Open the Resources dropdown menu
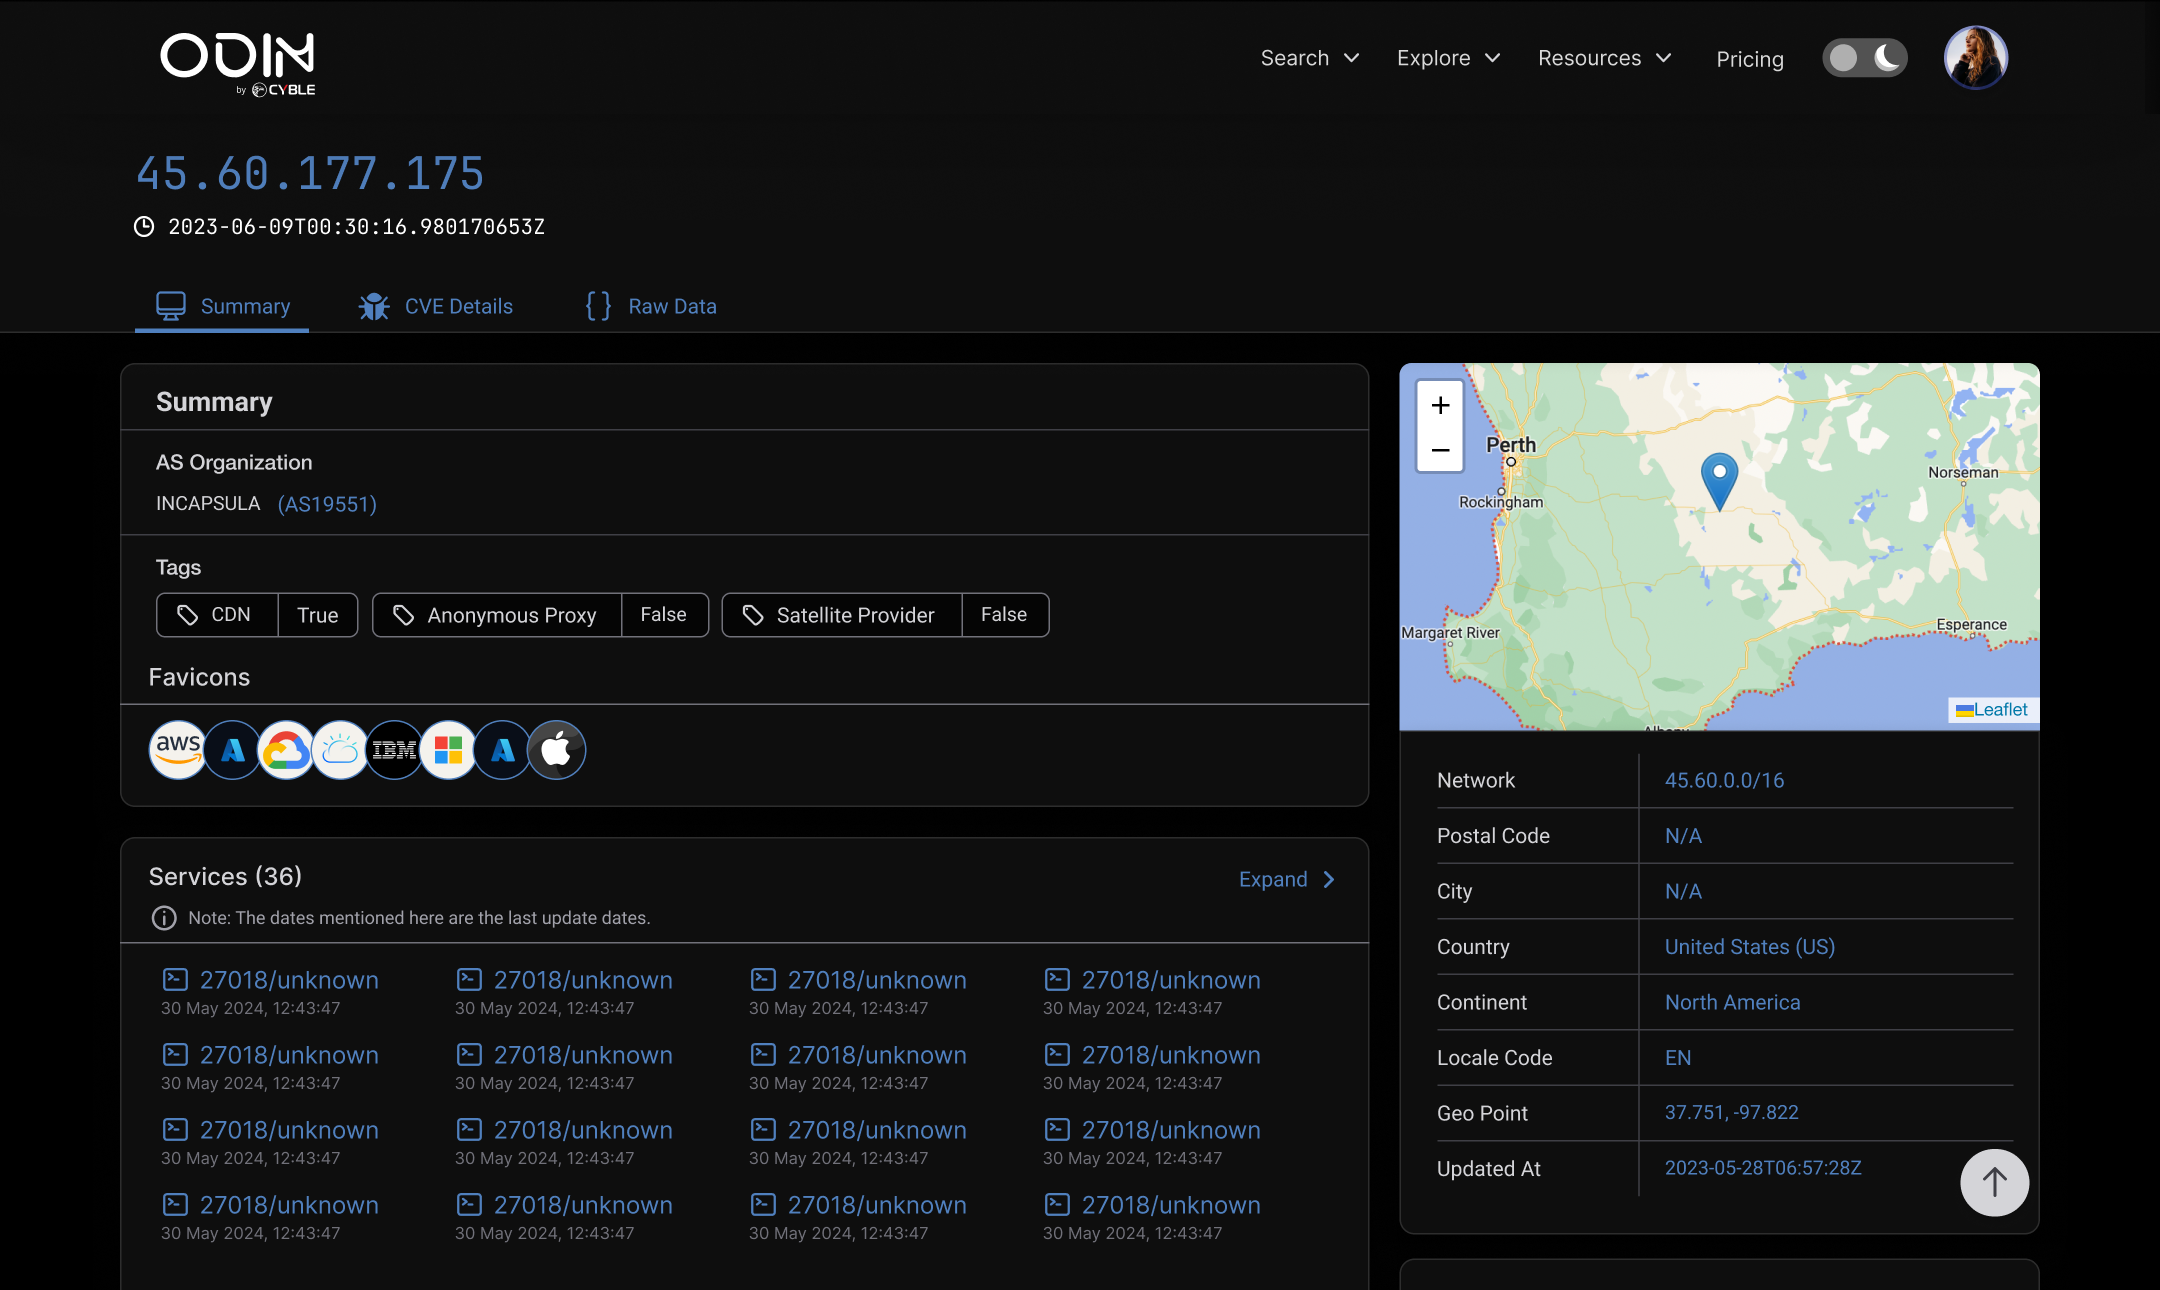This screenshot has width=2160, height=1290. pos(1605,58)
